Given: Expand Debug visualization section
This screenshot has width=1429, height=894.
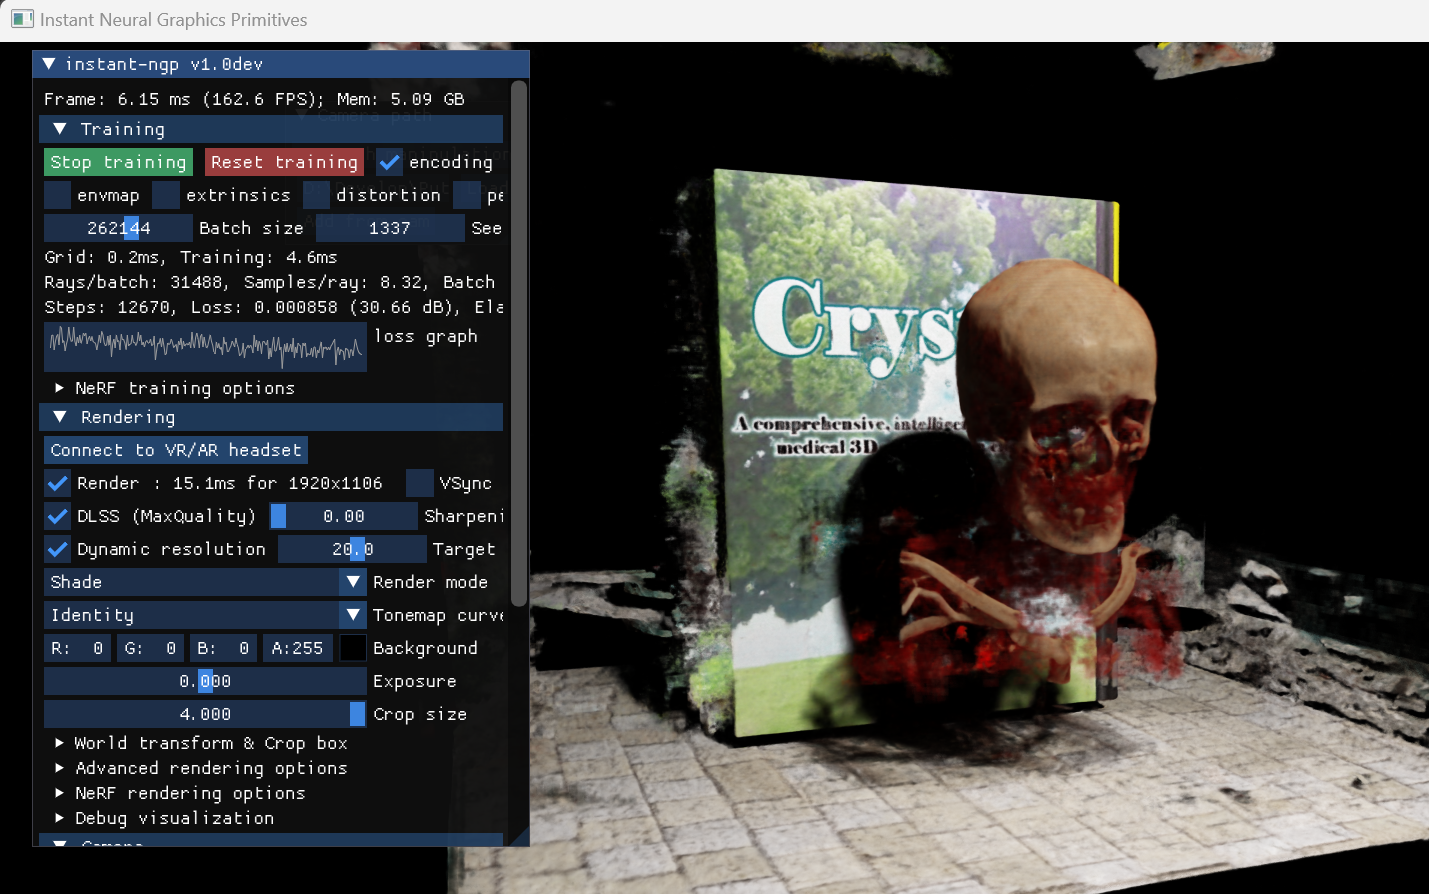Looking at the screenshot, I should point(60,818).
